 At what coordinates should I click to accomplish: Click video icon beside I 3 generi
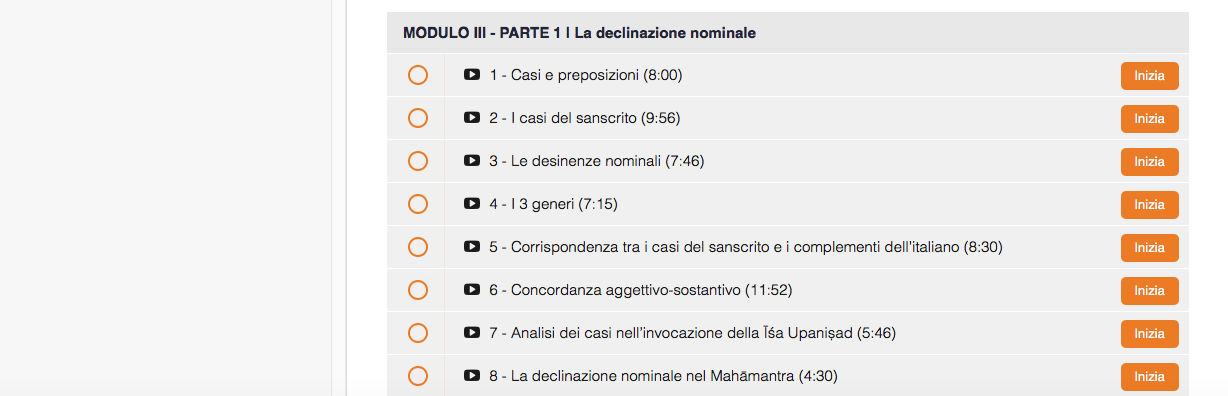tap(472, 204)
